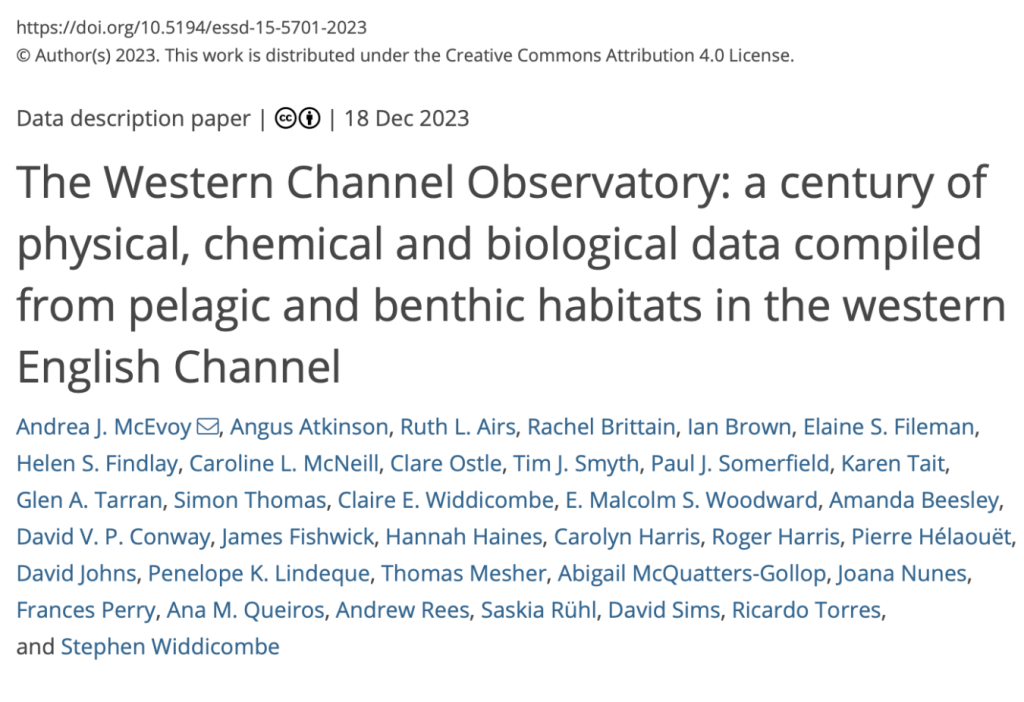1024x702 pixels.
Task: Click author Karen Tait
Action: click(x=893, y=464)
